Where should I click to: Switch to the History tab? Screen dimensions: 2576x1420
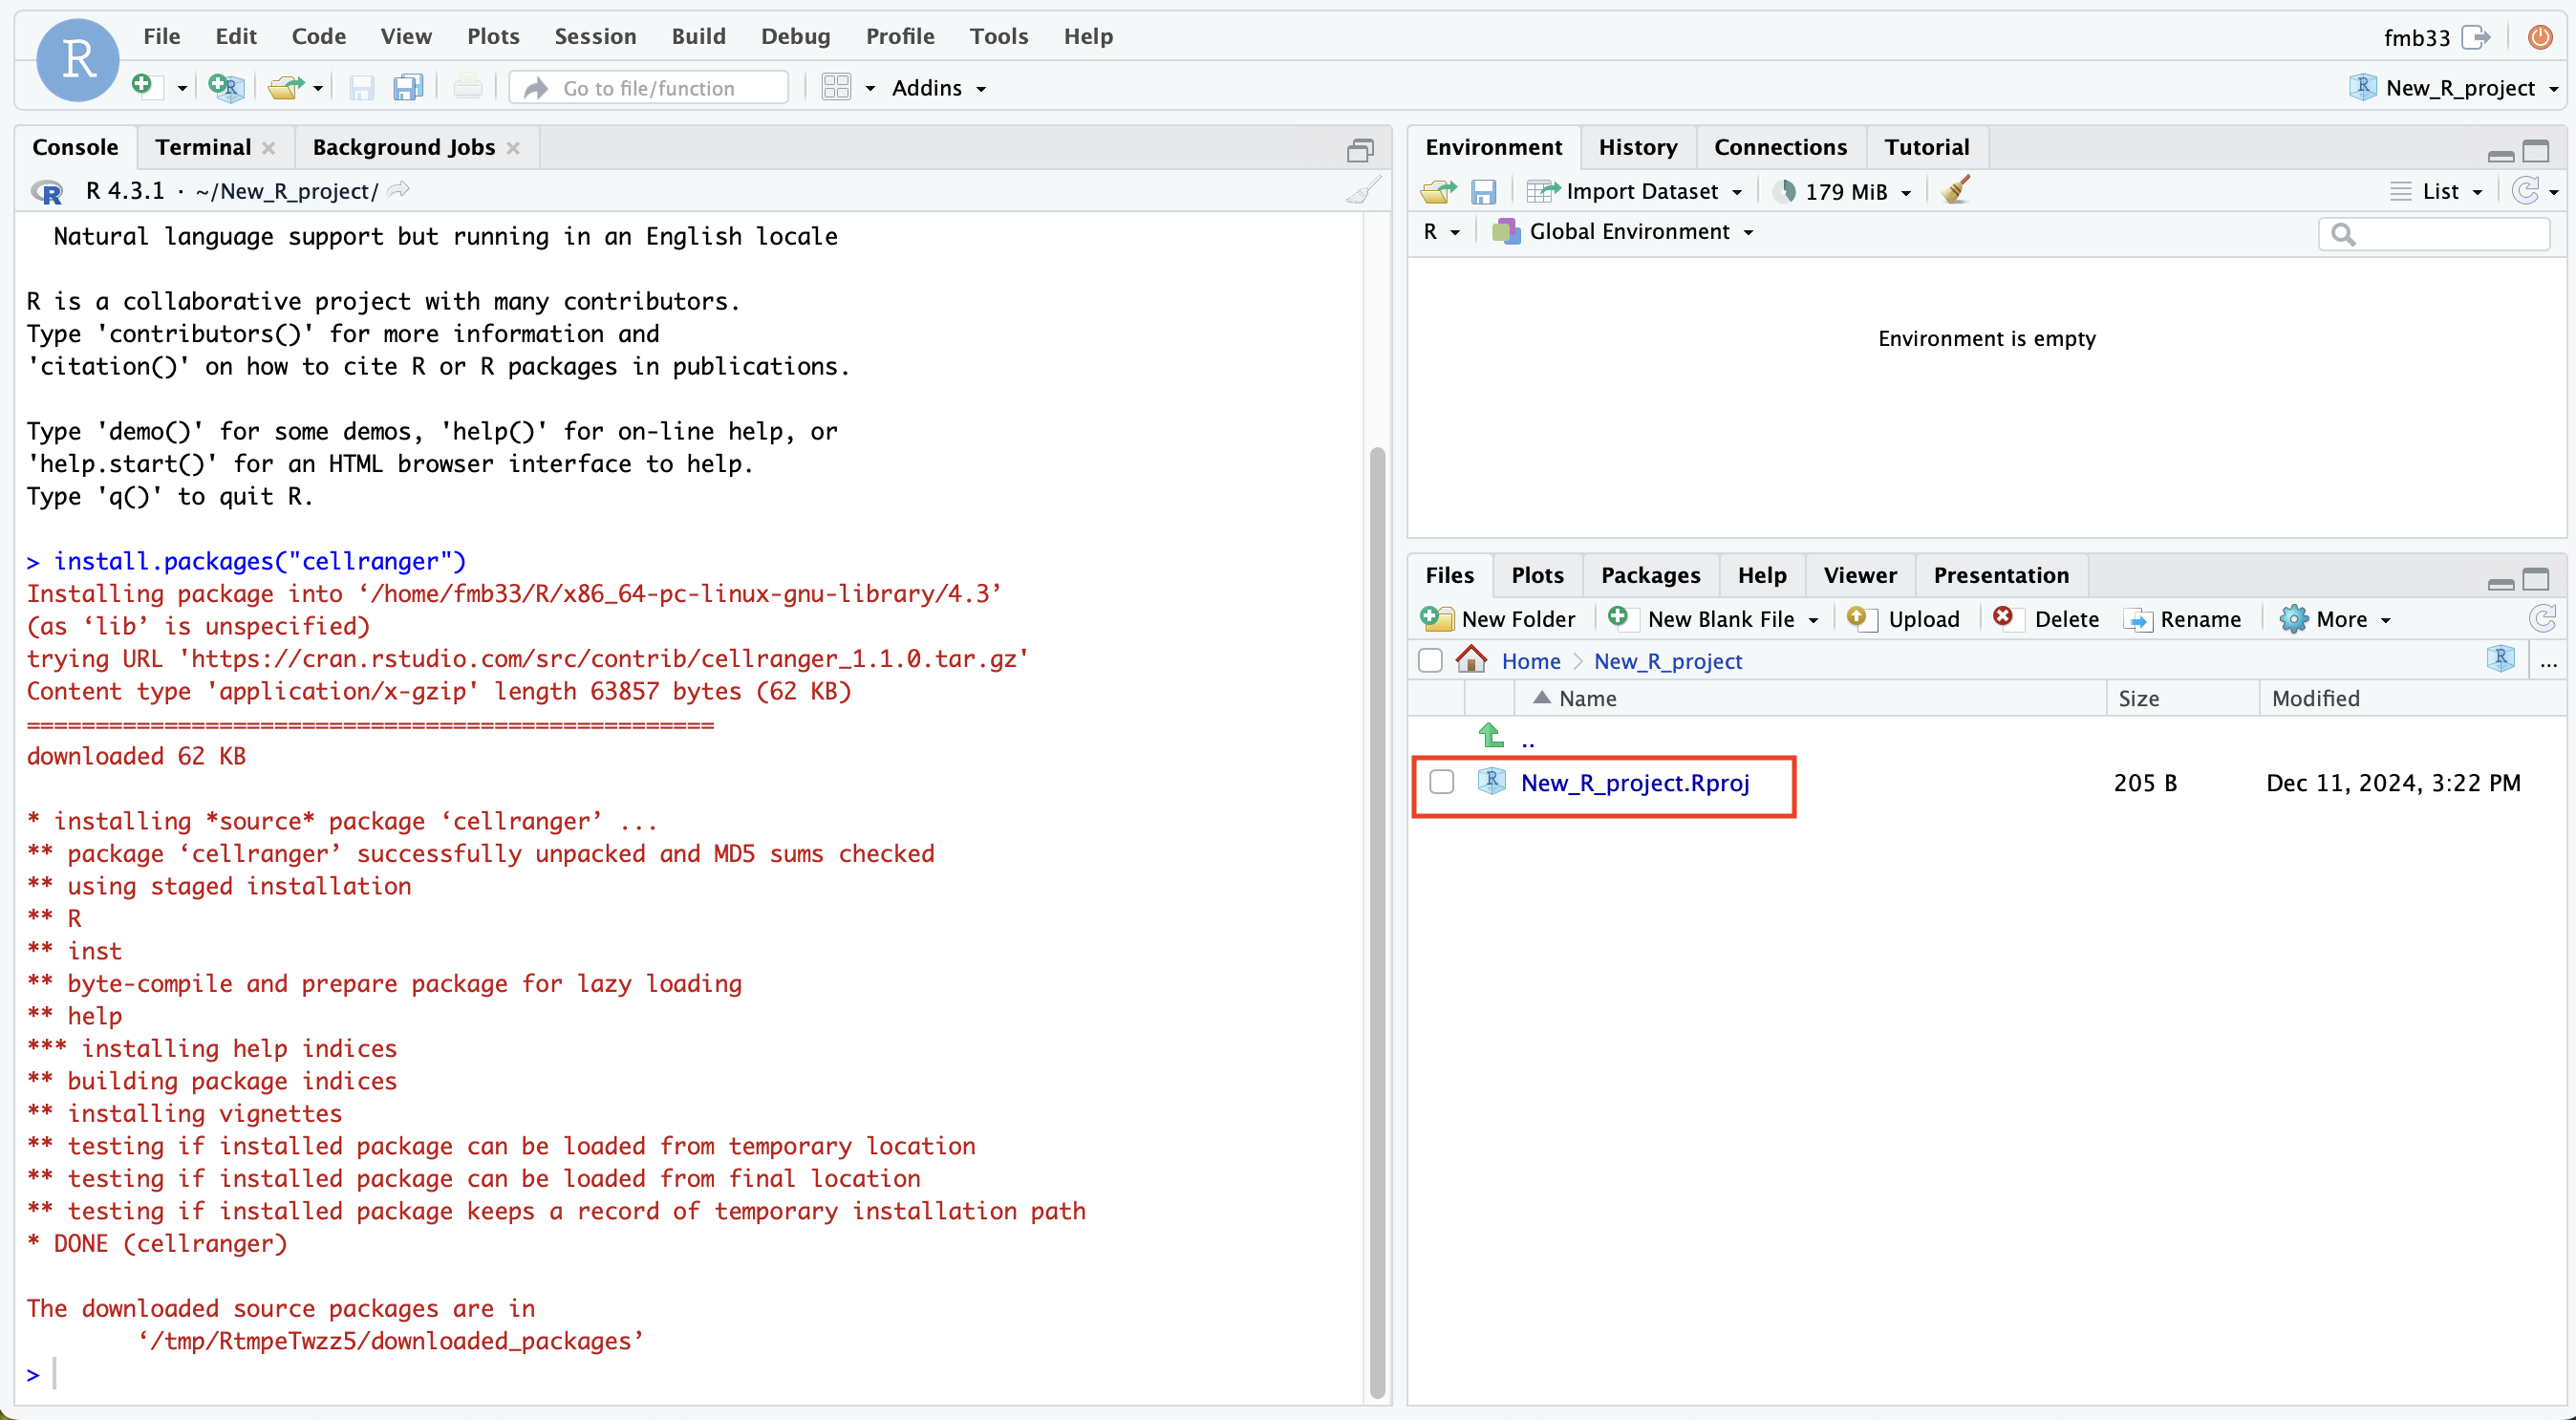pos(1636,147)
